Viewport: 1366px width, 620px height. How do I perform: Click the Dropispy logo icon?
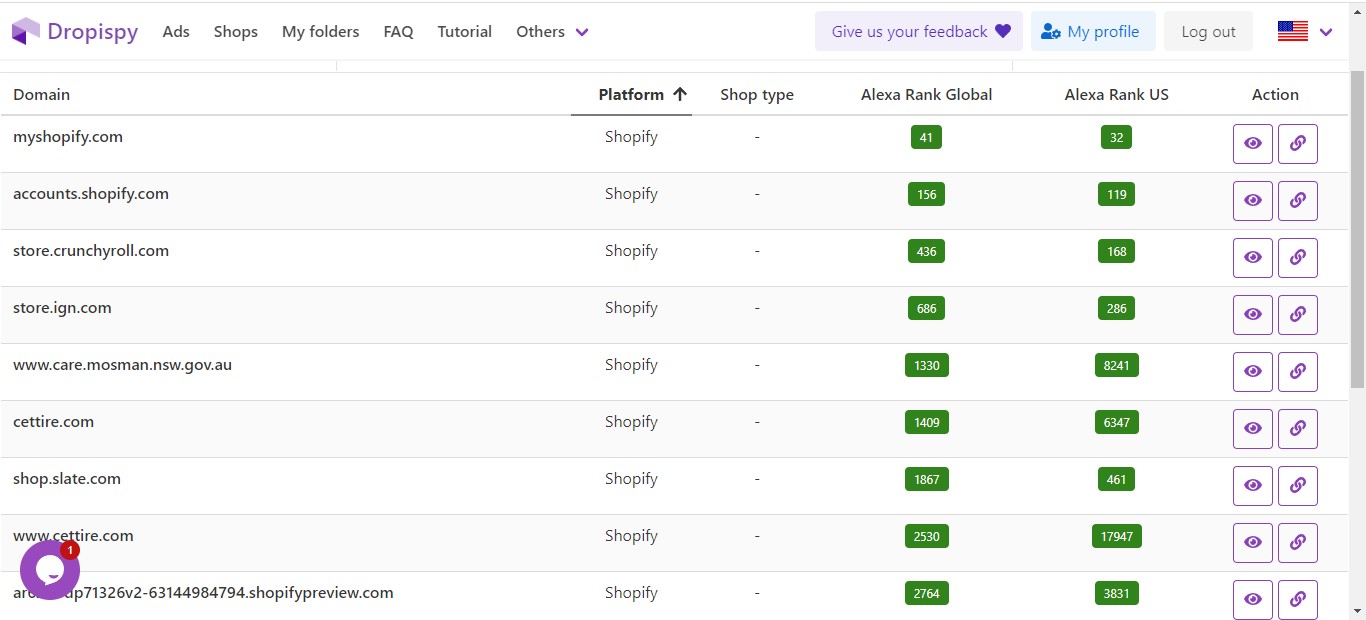click(x=26, y=31)
